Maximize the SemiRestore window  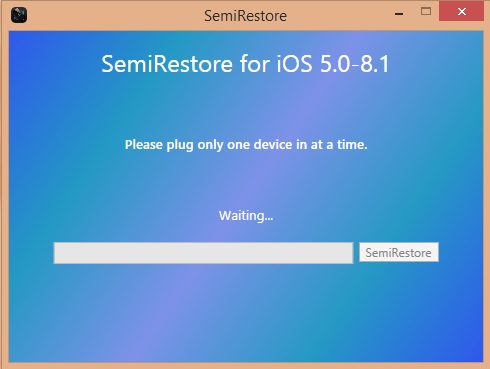point(426,12)
